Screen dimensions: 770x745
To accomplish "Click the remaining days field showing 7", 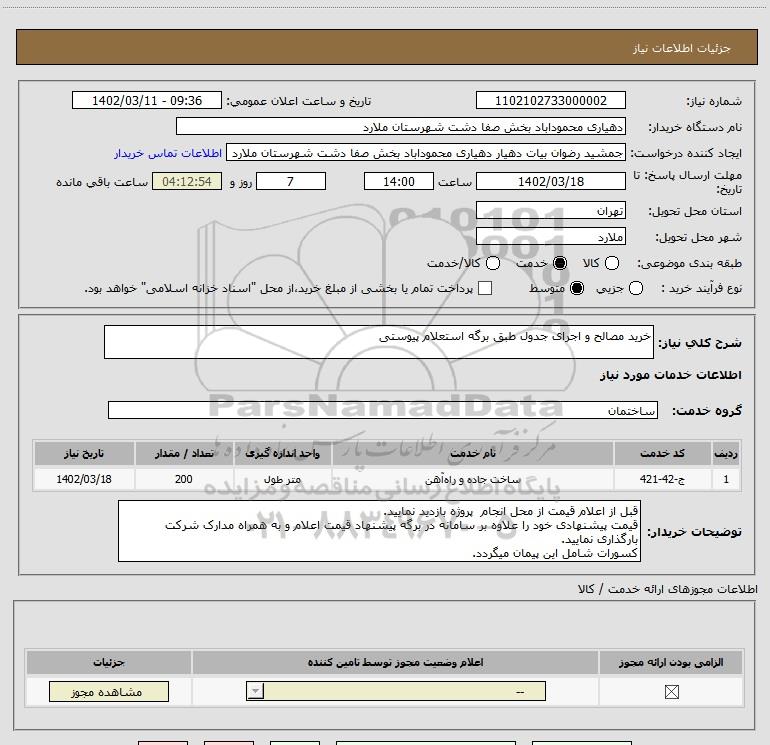I will [291, 181].
